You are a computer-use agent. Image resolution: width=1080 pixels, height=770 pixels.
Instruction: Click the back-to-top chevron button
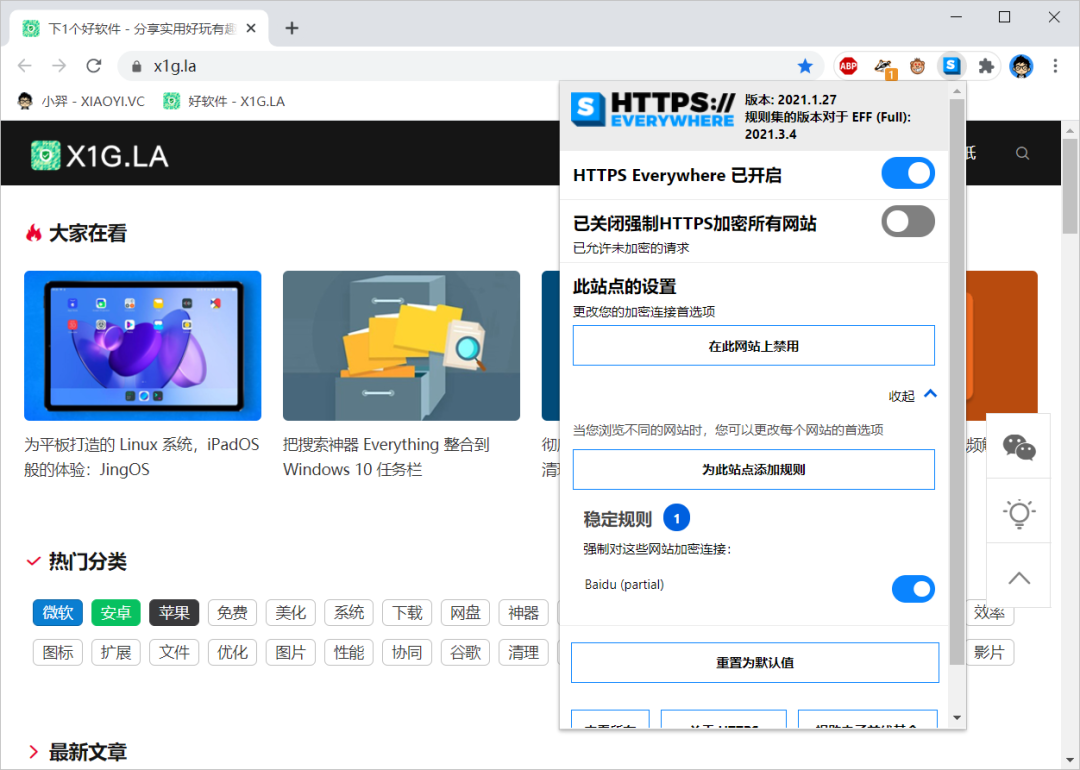coord(1018,578)
